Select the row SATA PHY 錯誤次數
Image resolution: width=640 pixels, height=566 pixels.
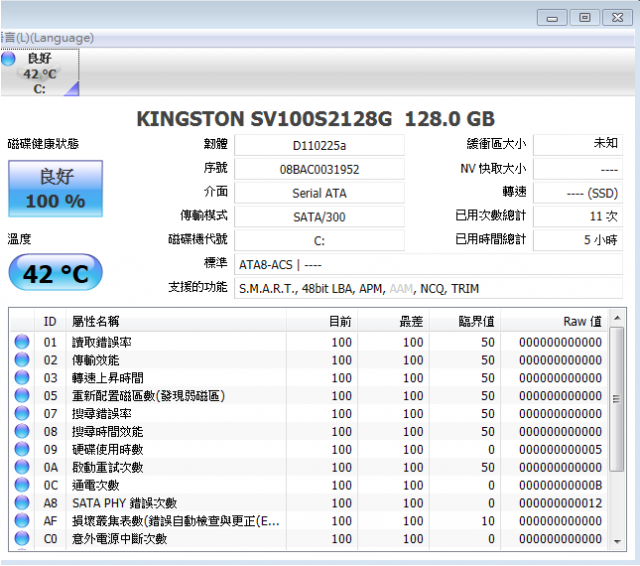point(309,503)
